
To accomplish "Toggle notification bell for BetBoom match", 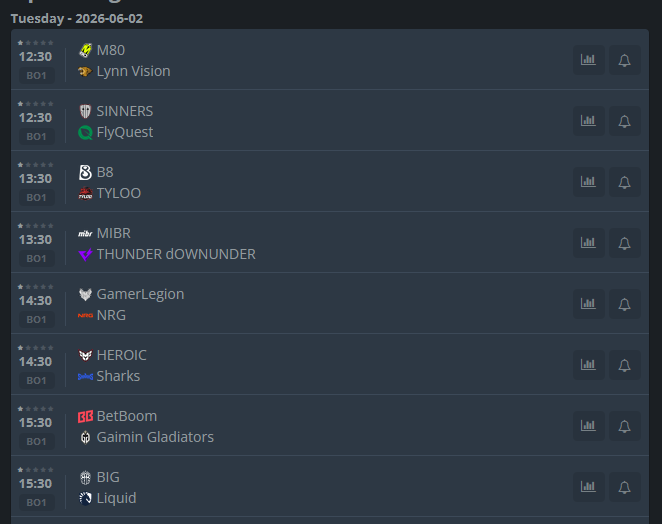I will click(624, 426).
